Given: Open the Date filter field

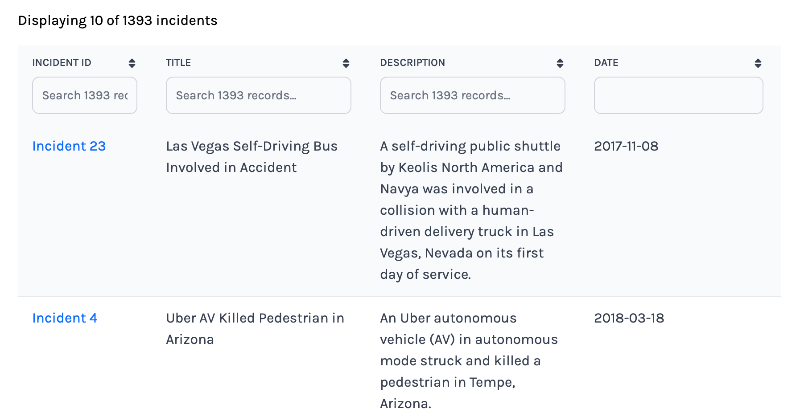Looking at the screenshot, I should point(678,96).
